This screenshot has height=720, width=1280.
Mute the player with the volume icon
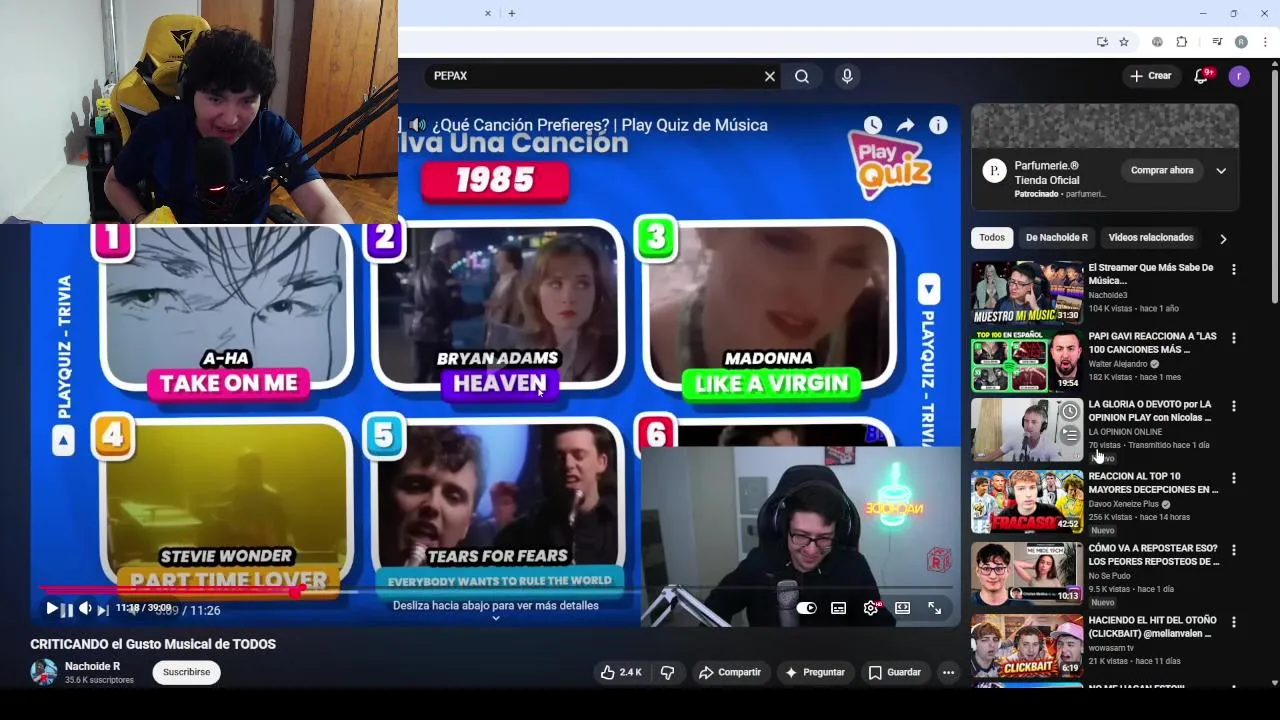click(x=85, y=608)
